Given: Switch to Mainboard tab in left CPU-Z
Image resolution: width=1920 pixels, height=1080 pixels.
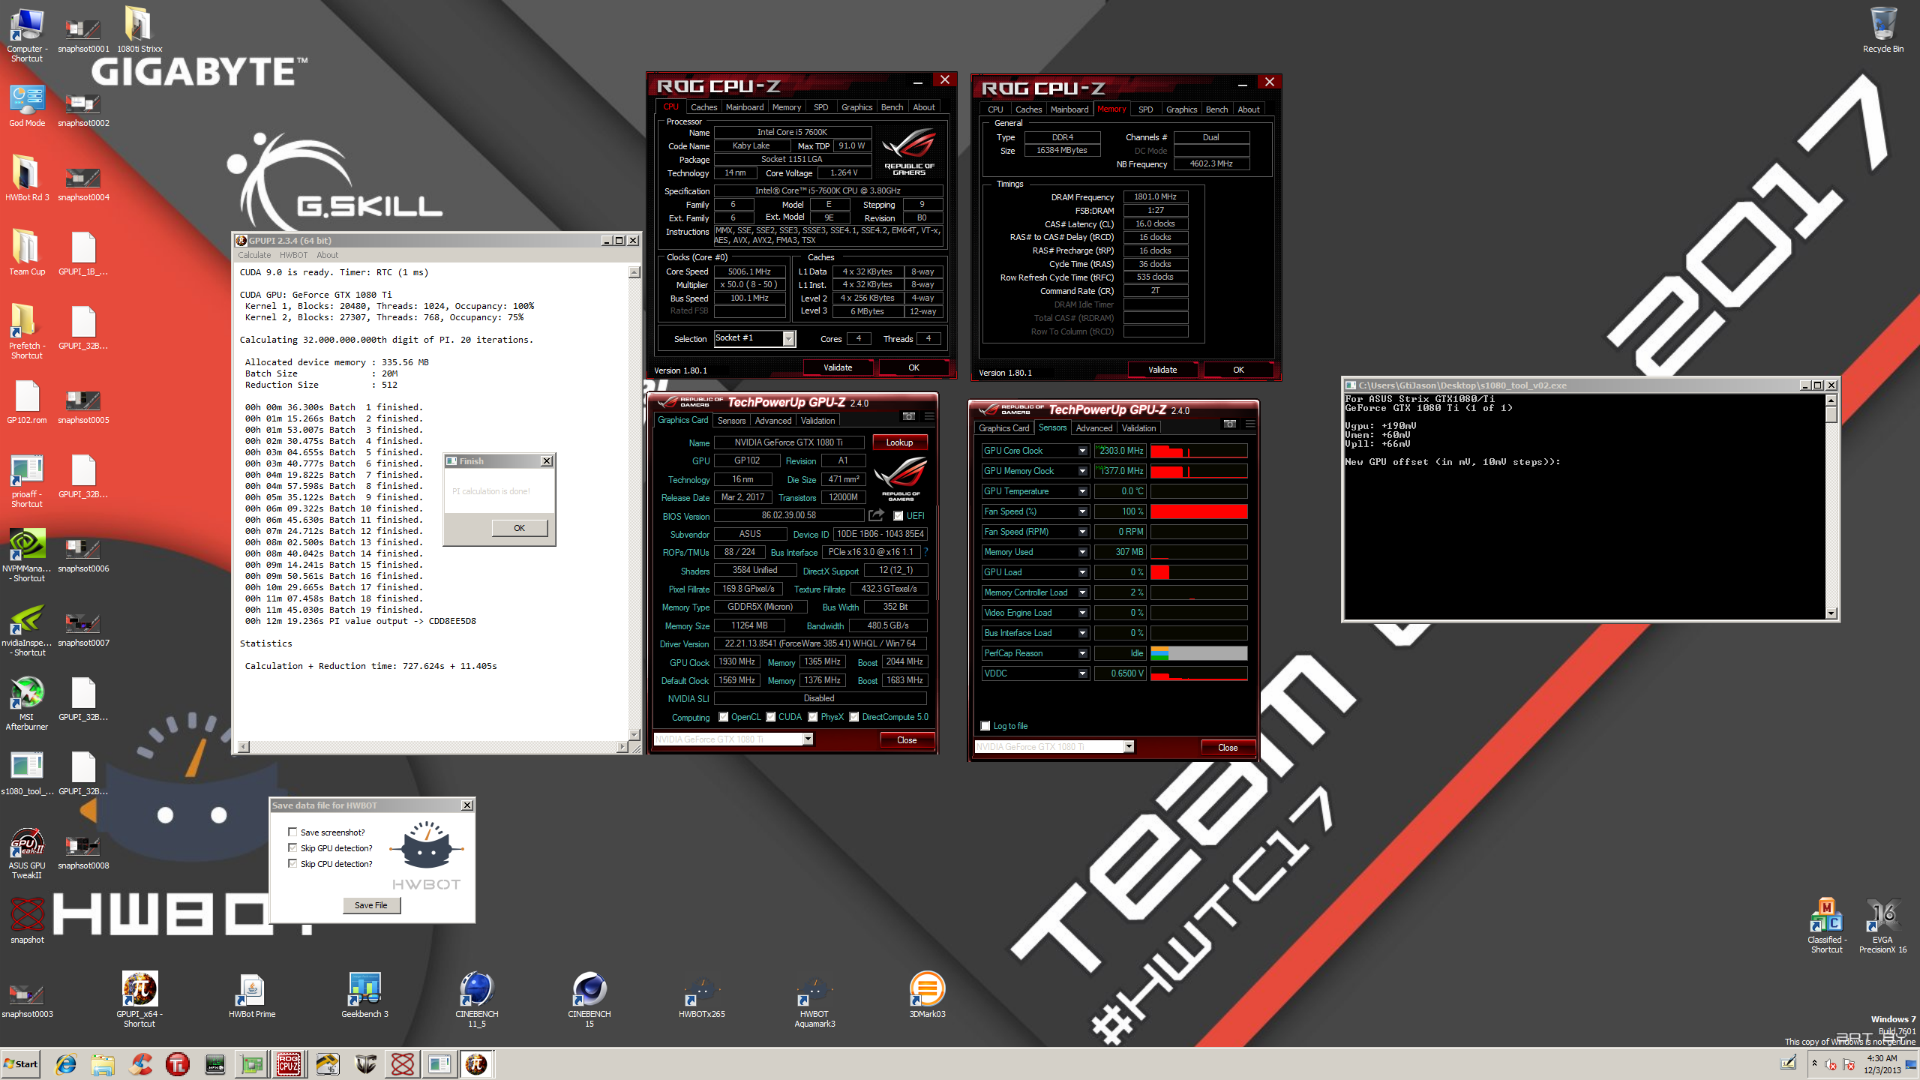Looking at the screenshot, I should 744,107.
